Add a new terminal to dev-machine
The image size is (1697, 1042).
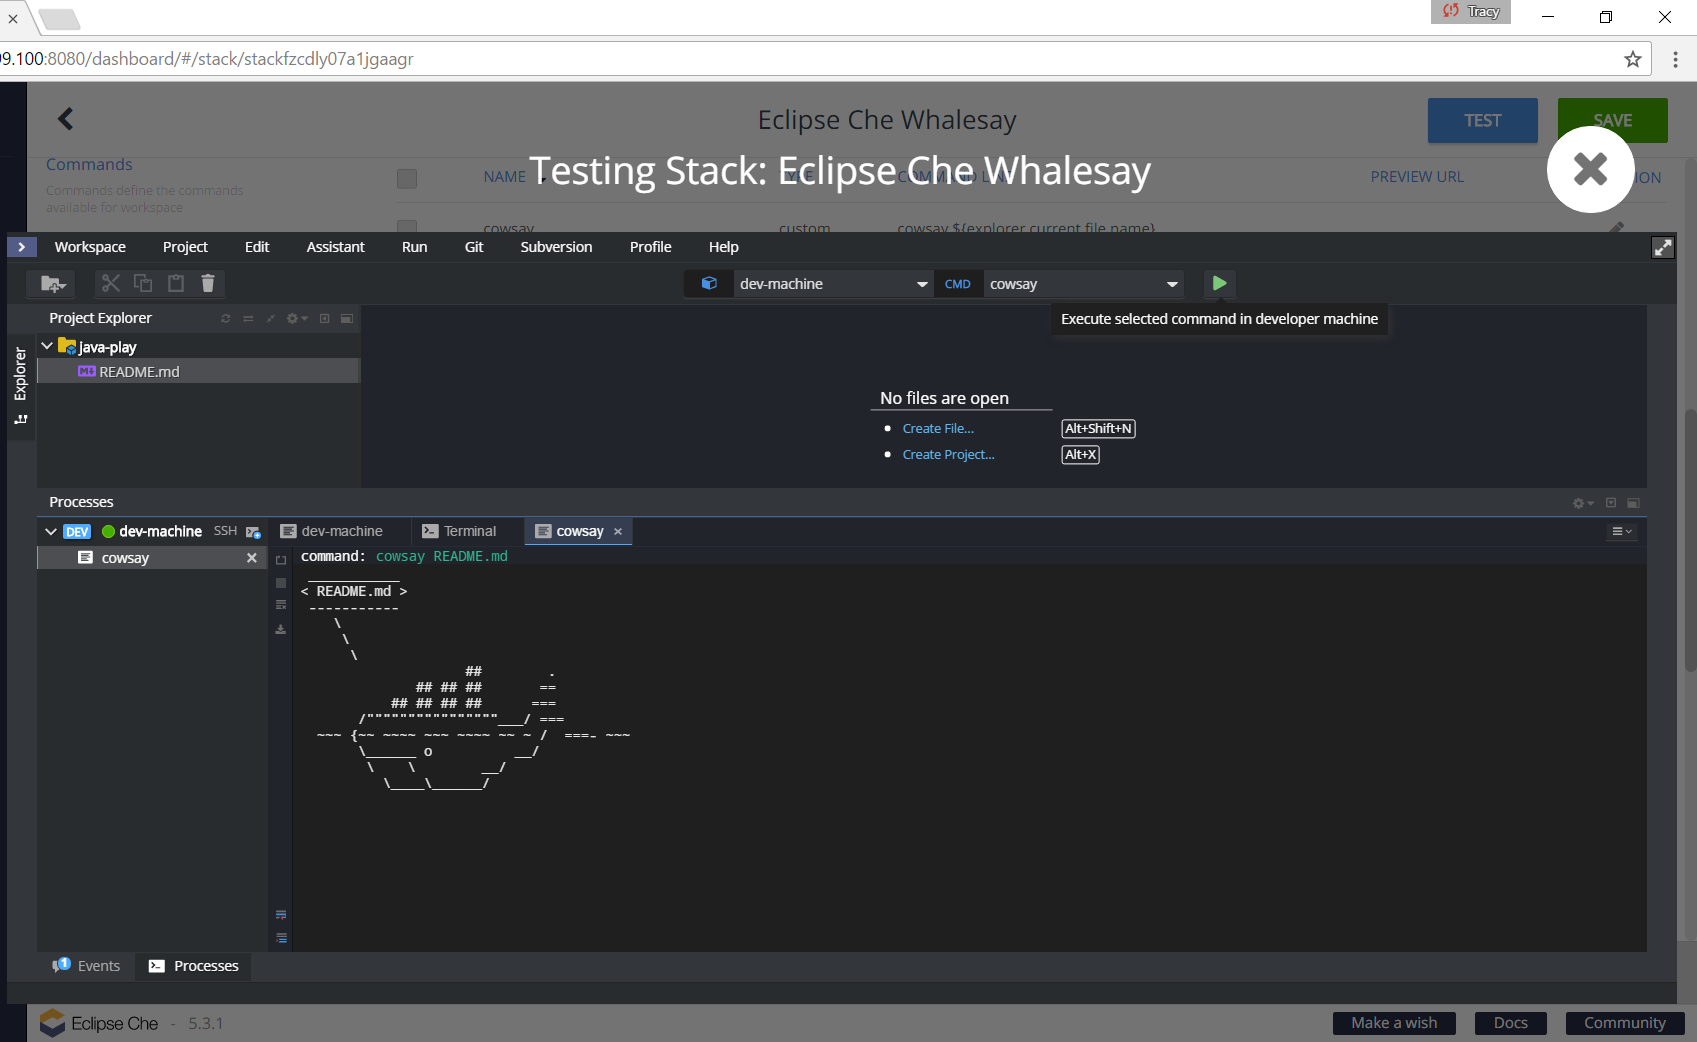tap(253, 532)
